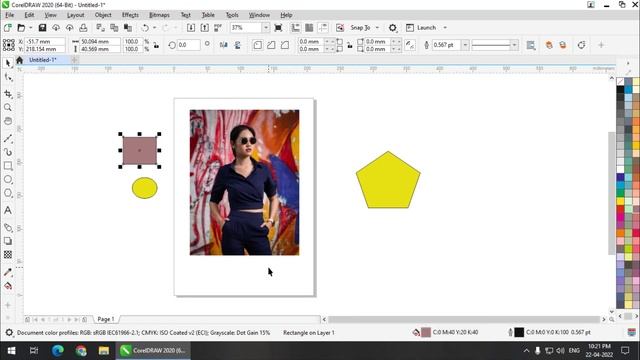This screenshot has height=360, width=640.
Task: Click the Export icon
Action: 204,28
